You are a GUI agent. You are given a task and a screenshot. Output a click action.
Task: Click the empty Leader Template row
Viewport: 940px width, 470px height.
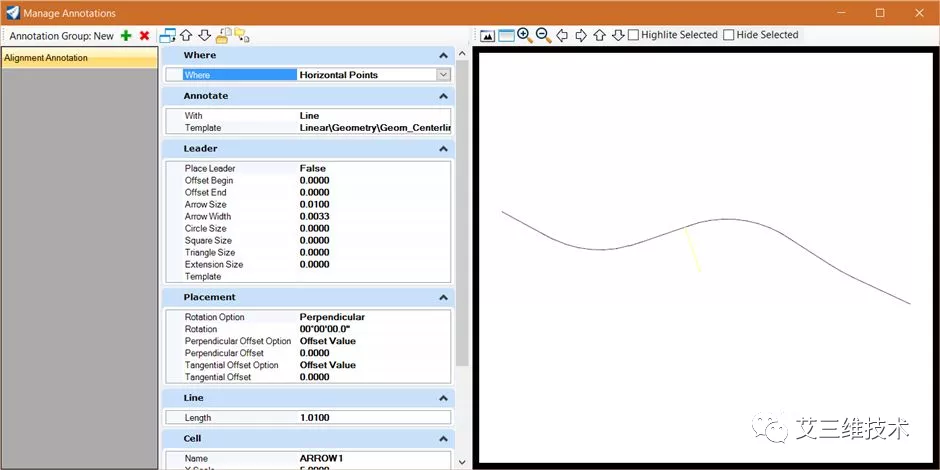click(x=308, y=276)
